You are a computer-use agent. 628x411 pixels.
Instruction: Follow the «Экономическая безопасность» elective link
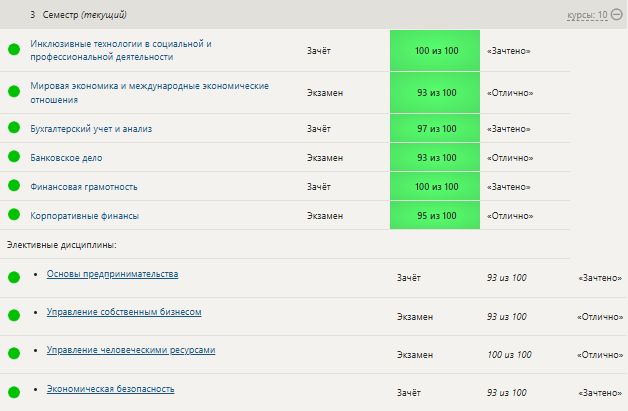(x=111, y=389)
